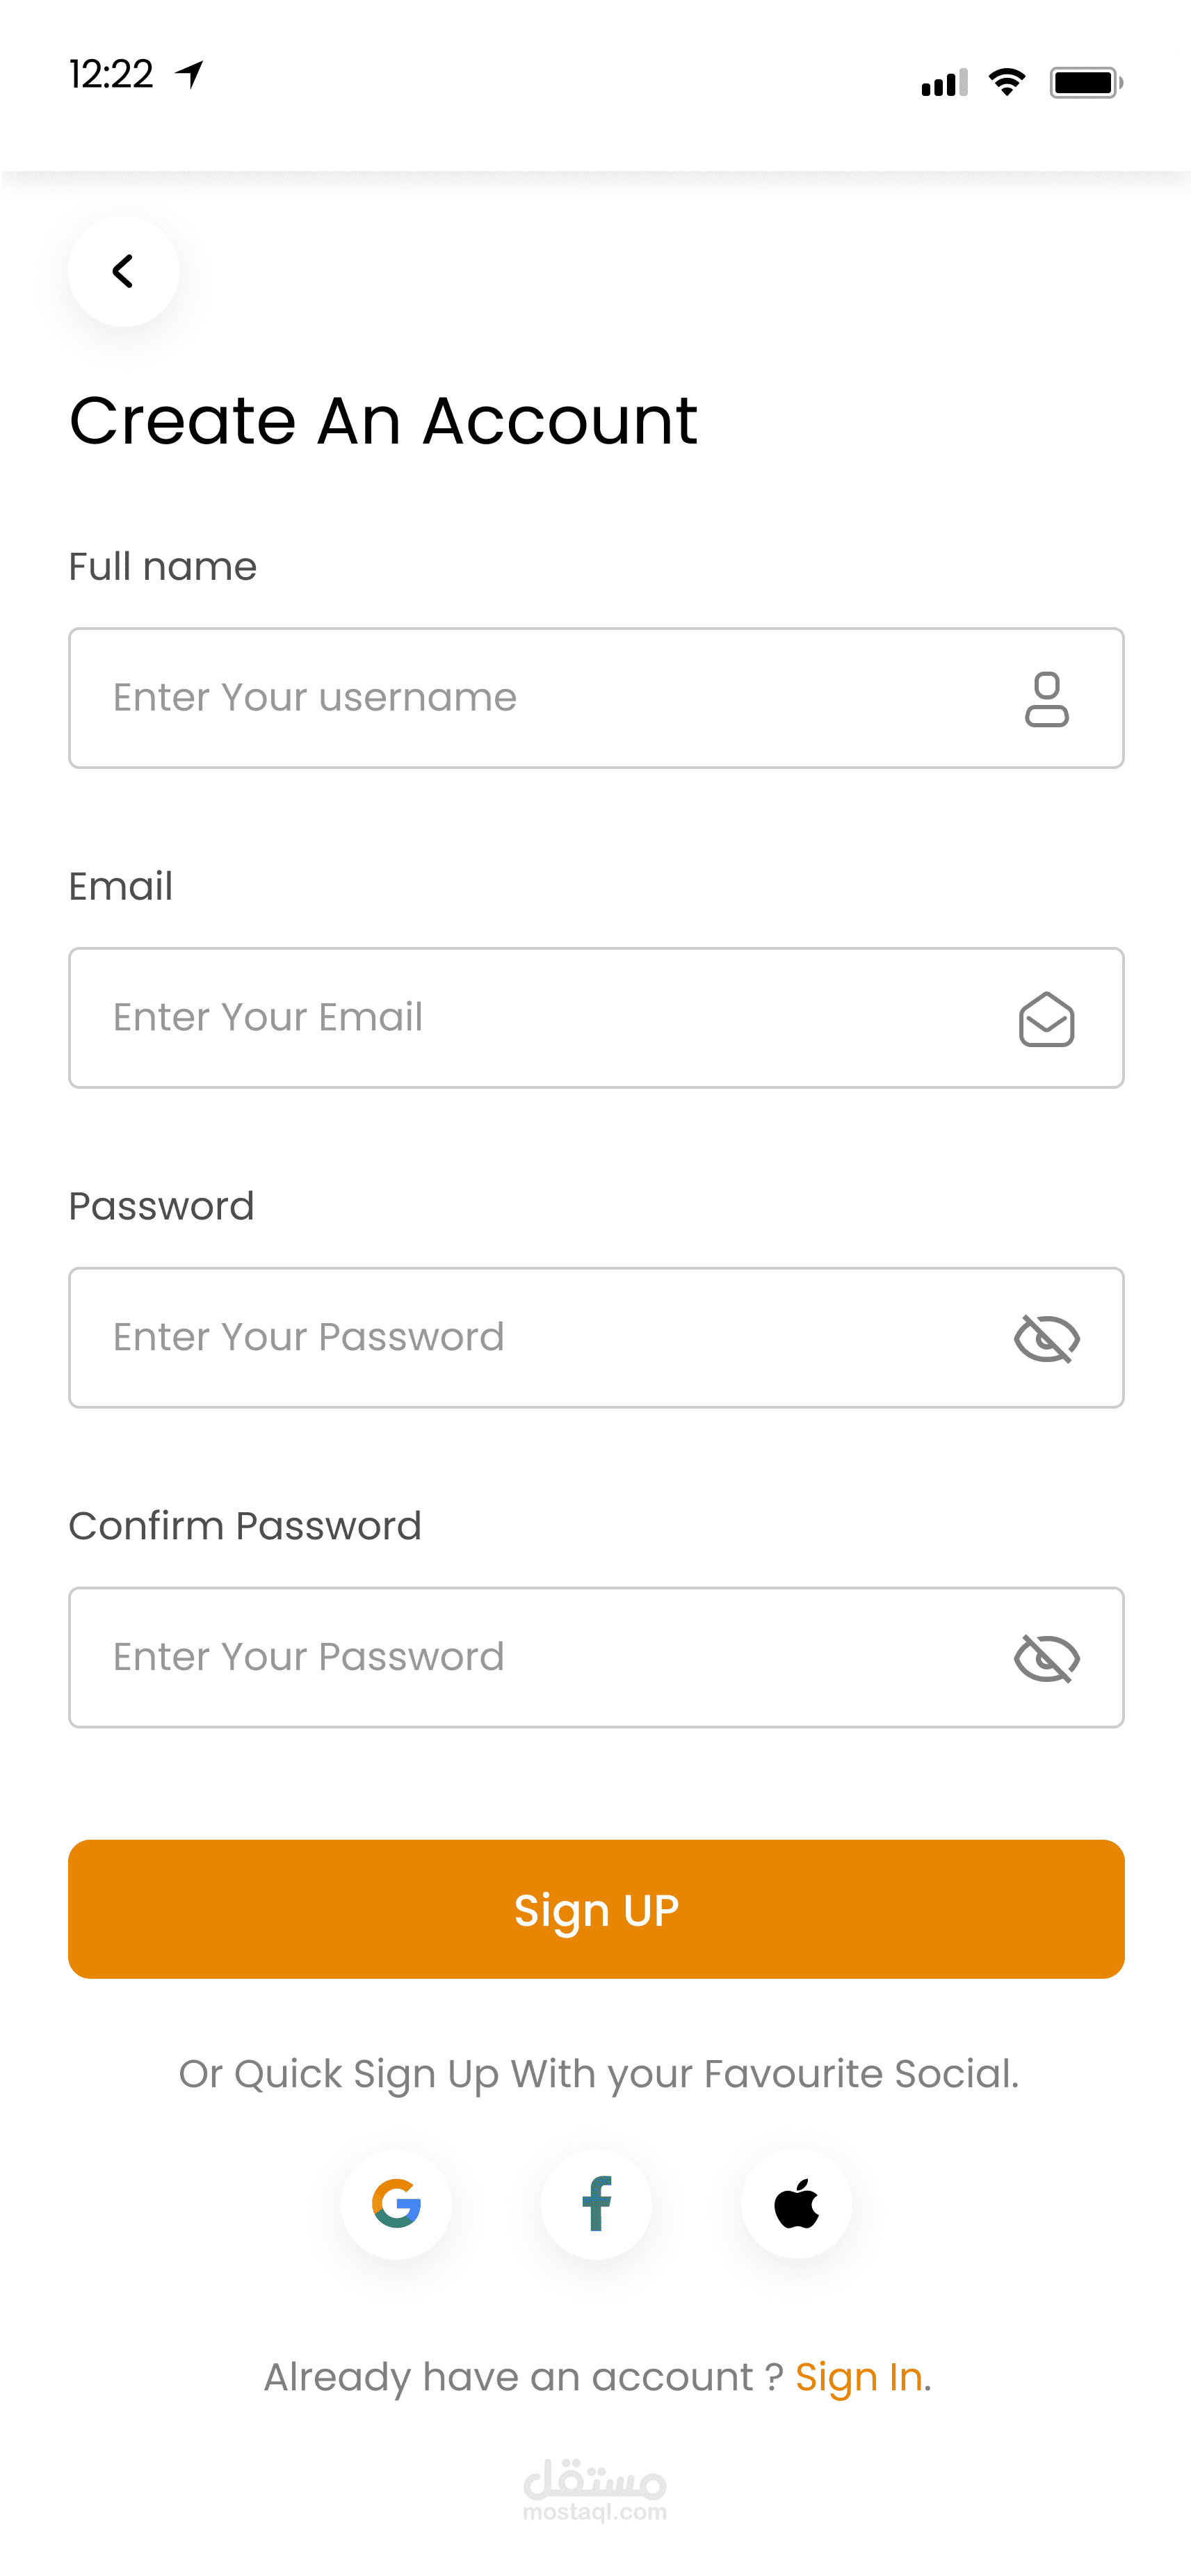Sign up with Google icon

tap(396, 2204)
